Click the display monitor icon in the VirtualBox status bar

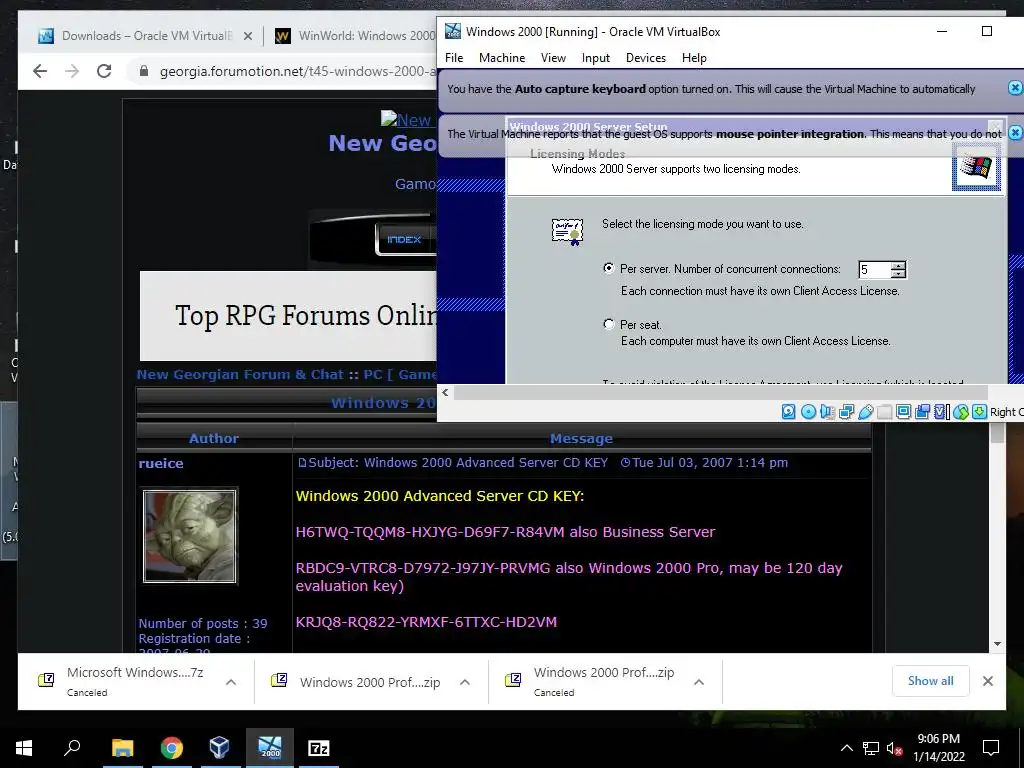[903, 411]
